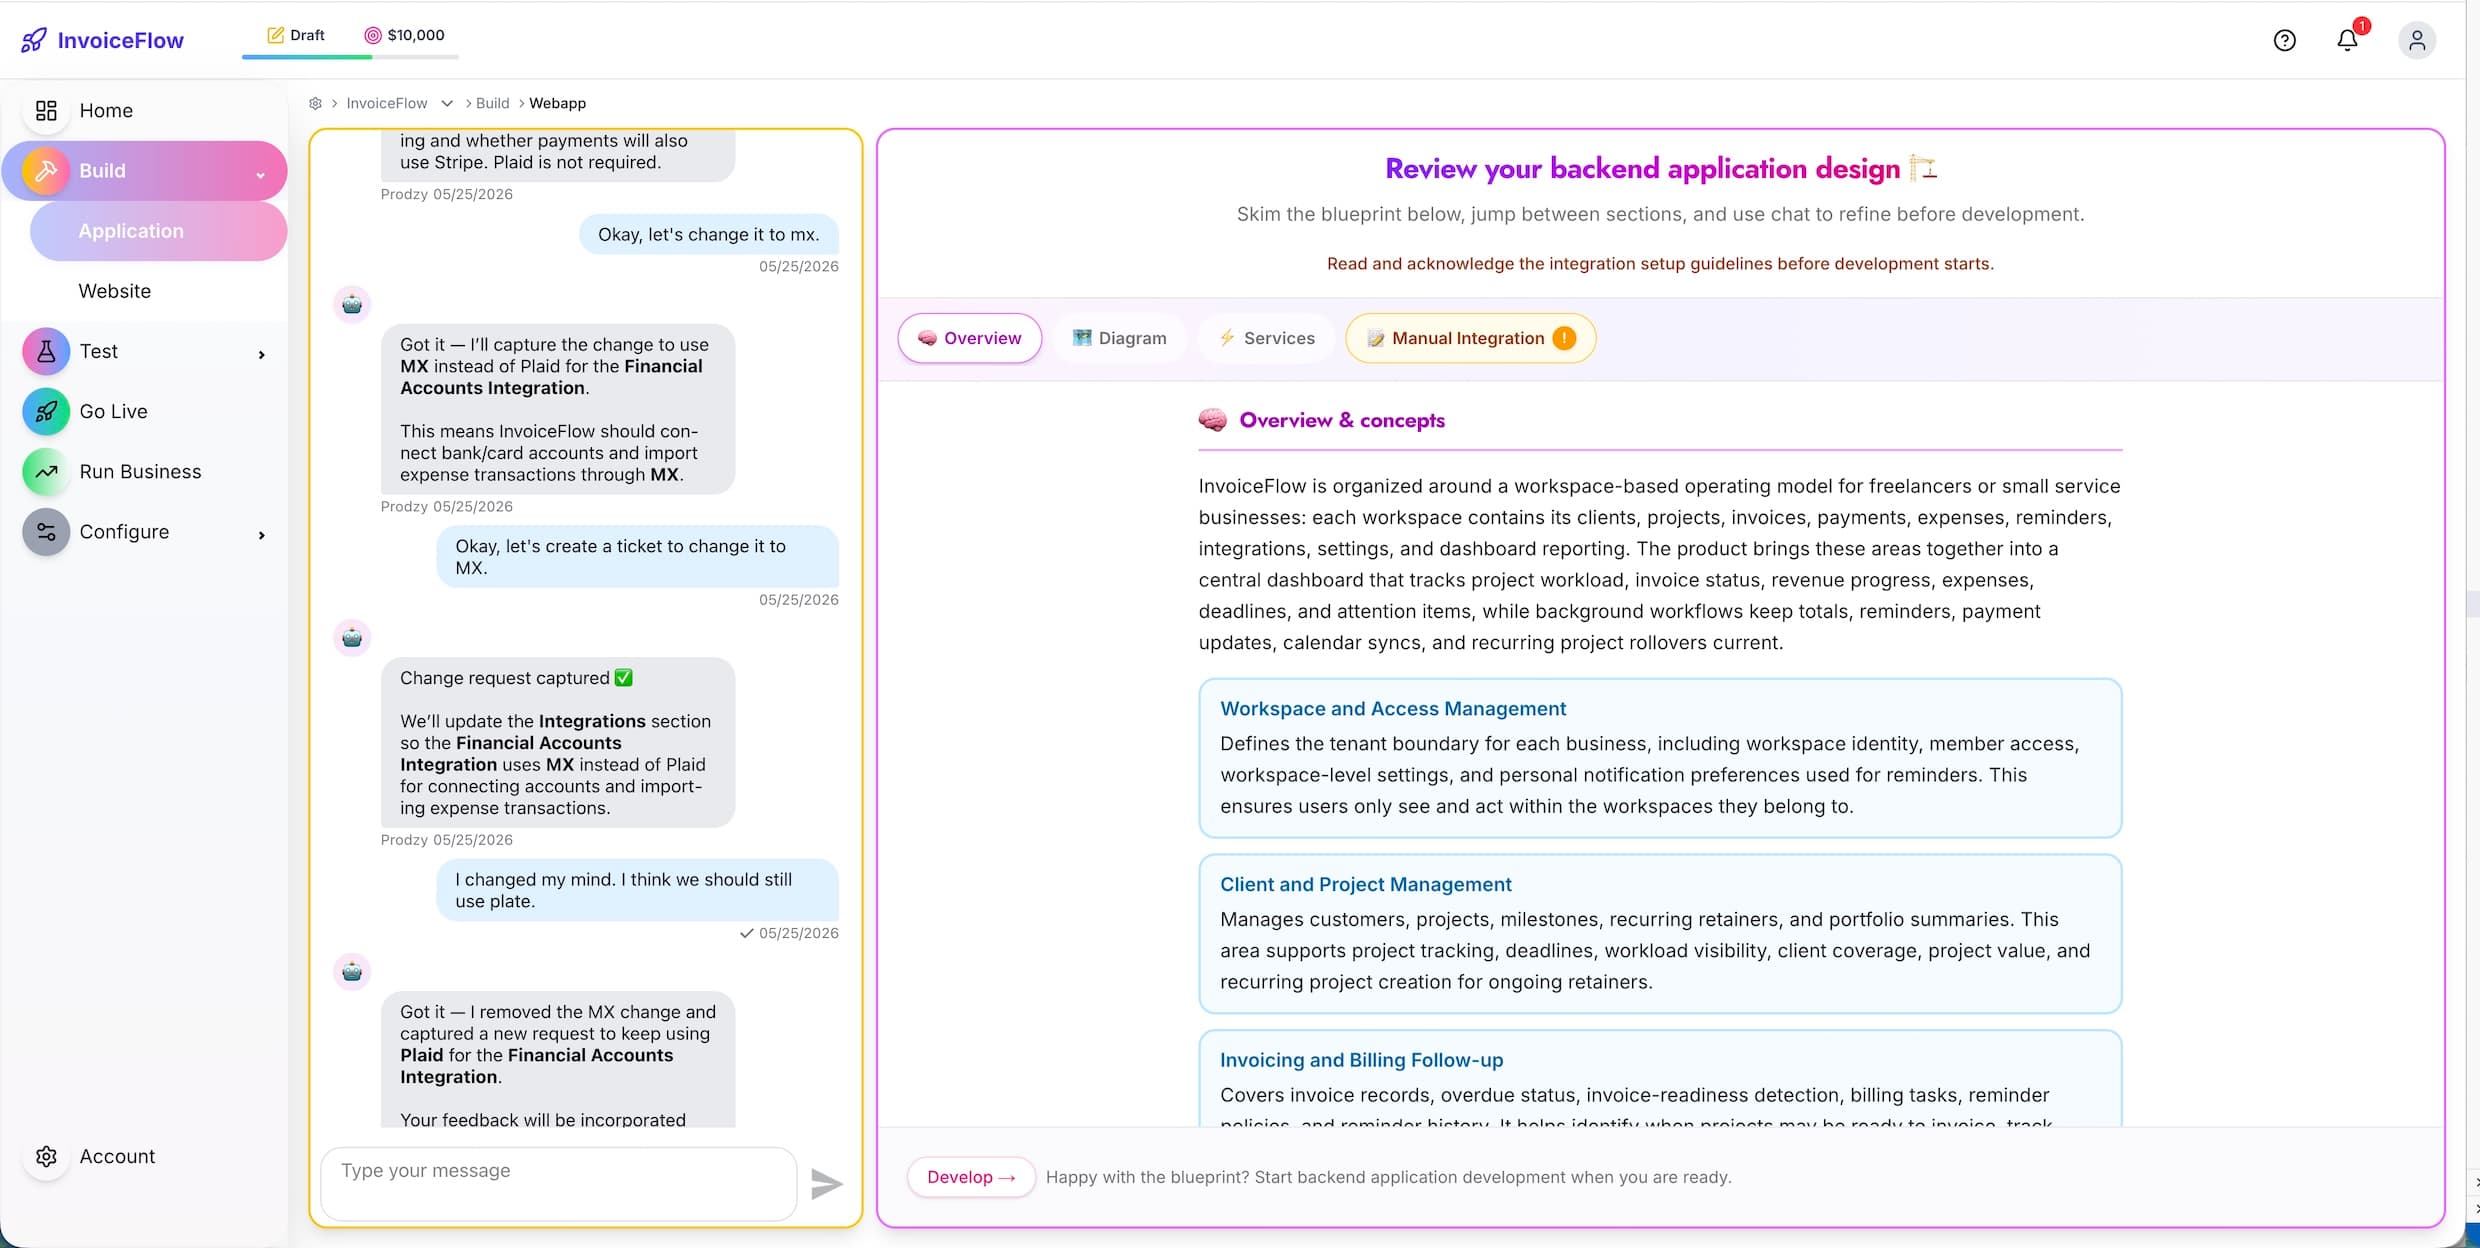Click the Go Live rocket icon
The height and width of the screenshot is (1248, 2480).
coord(46,411)
